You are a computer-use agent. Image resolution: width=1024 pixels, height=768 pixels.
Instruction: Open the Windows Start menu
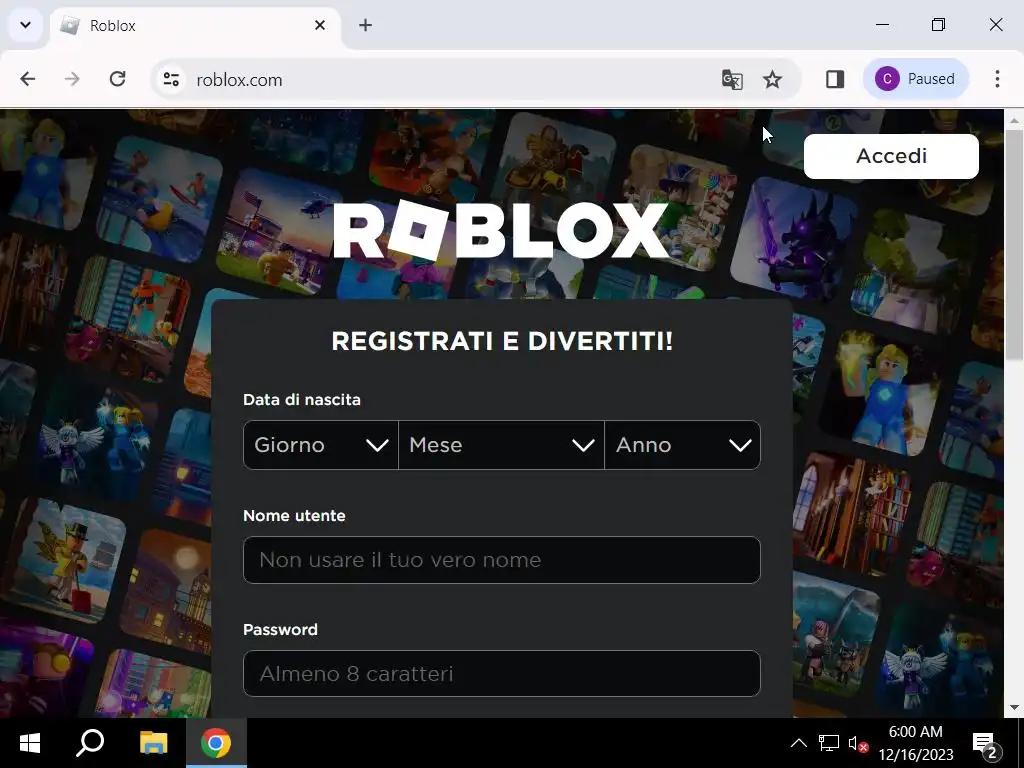point(29,743)
